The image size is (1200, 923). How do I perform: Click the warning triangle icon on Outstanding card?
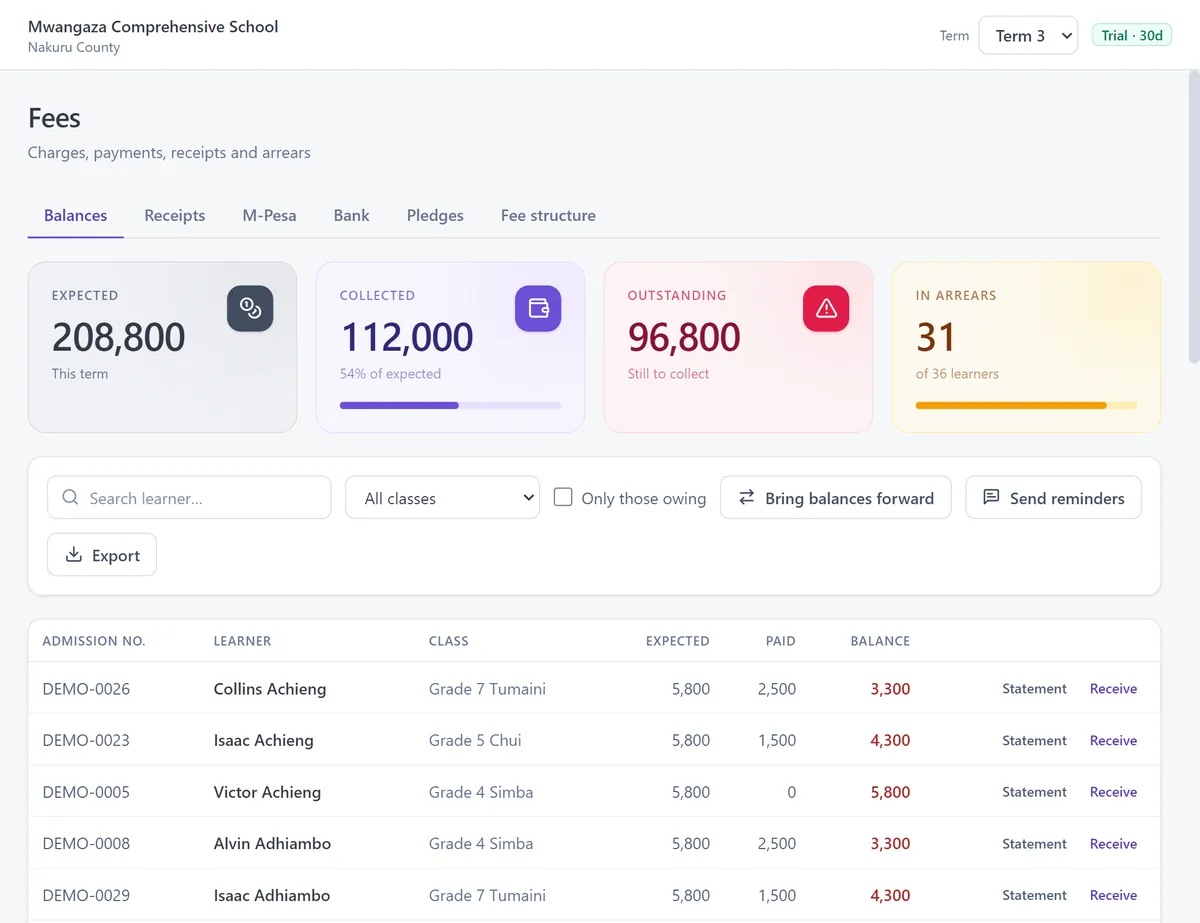tap(826, 309)
